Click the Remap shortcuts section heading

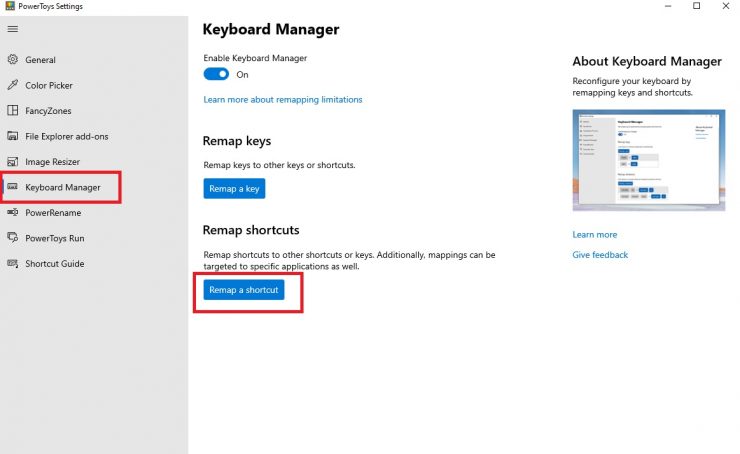[x=251, y=230]
